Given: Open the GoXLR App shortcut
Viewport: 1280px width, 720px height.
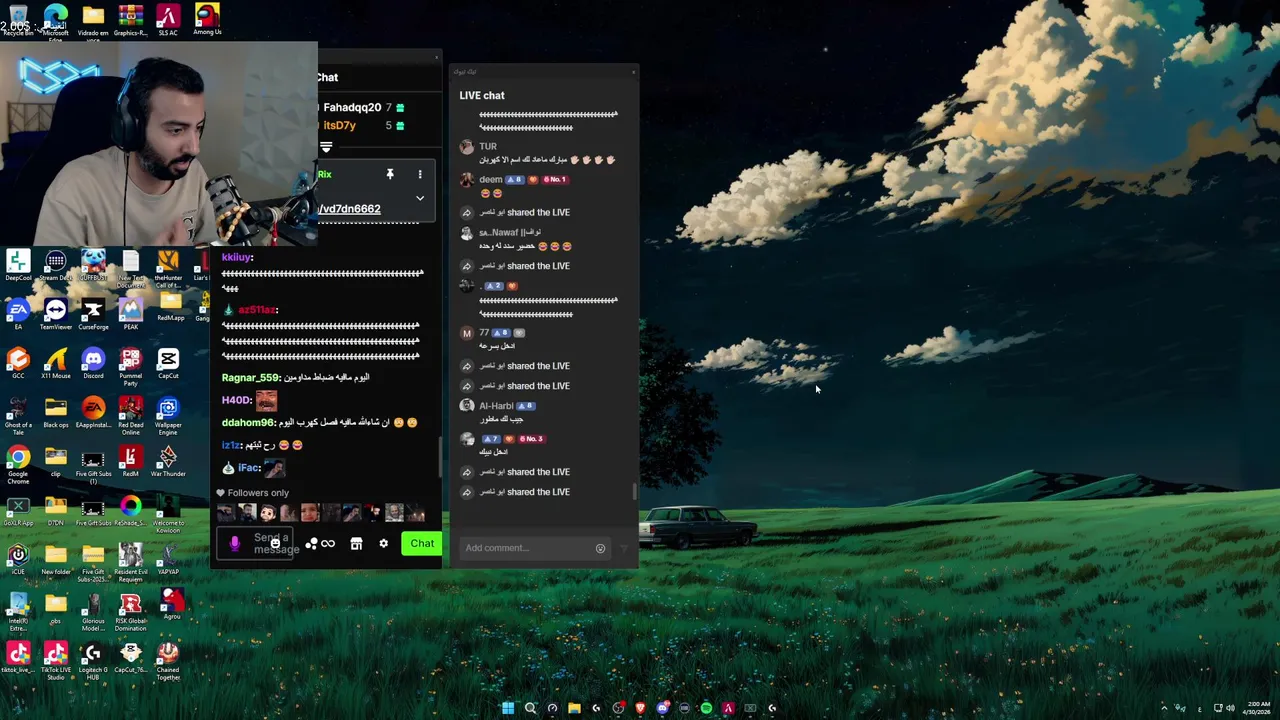Looking at the screenshot, I should tap(18, 510).
